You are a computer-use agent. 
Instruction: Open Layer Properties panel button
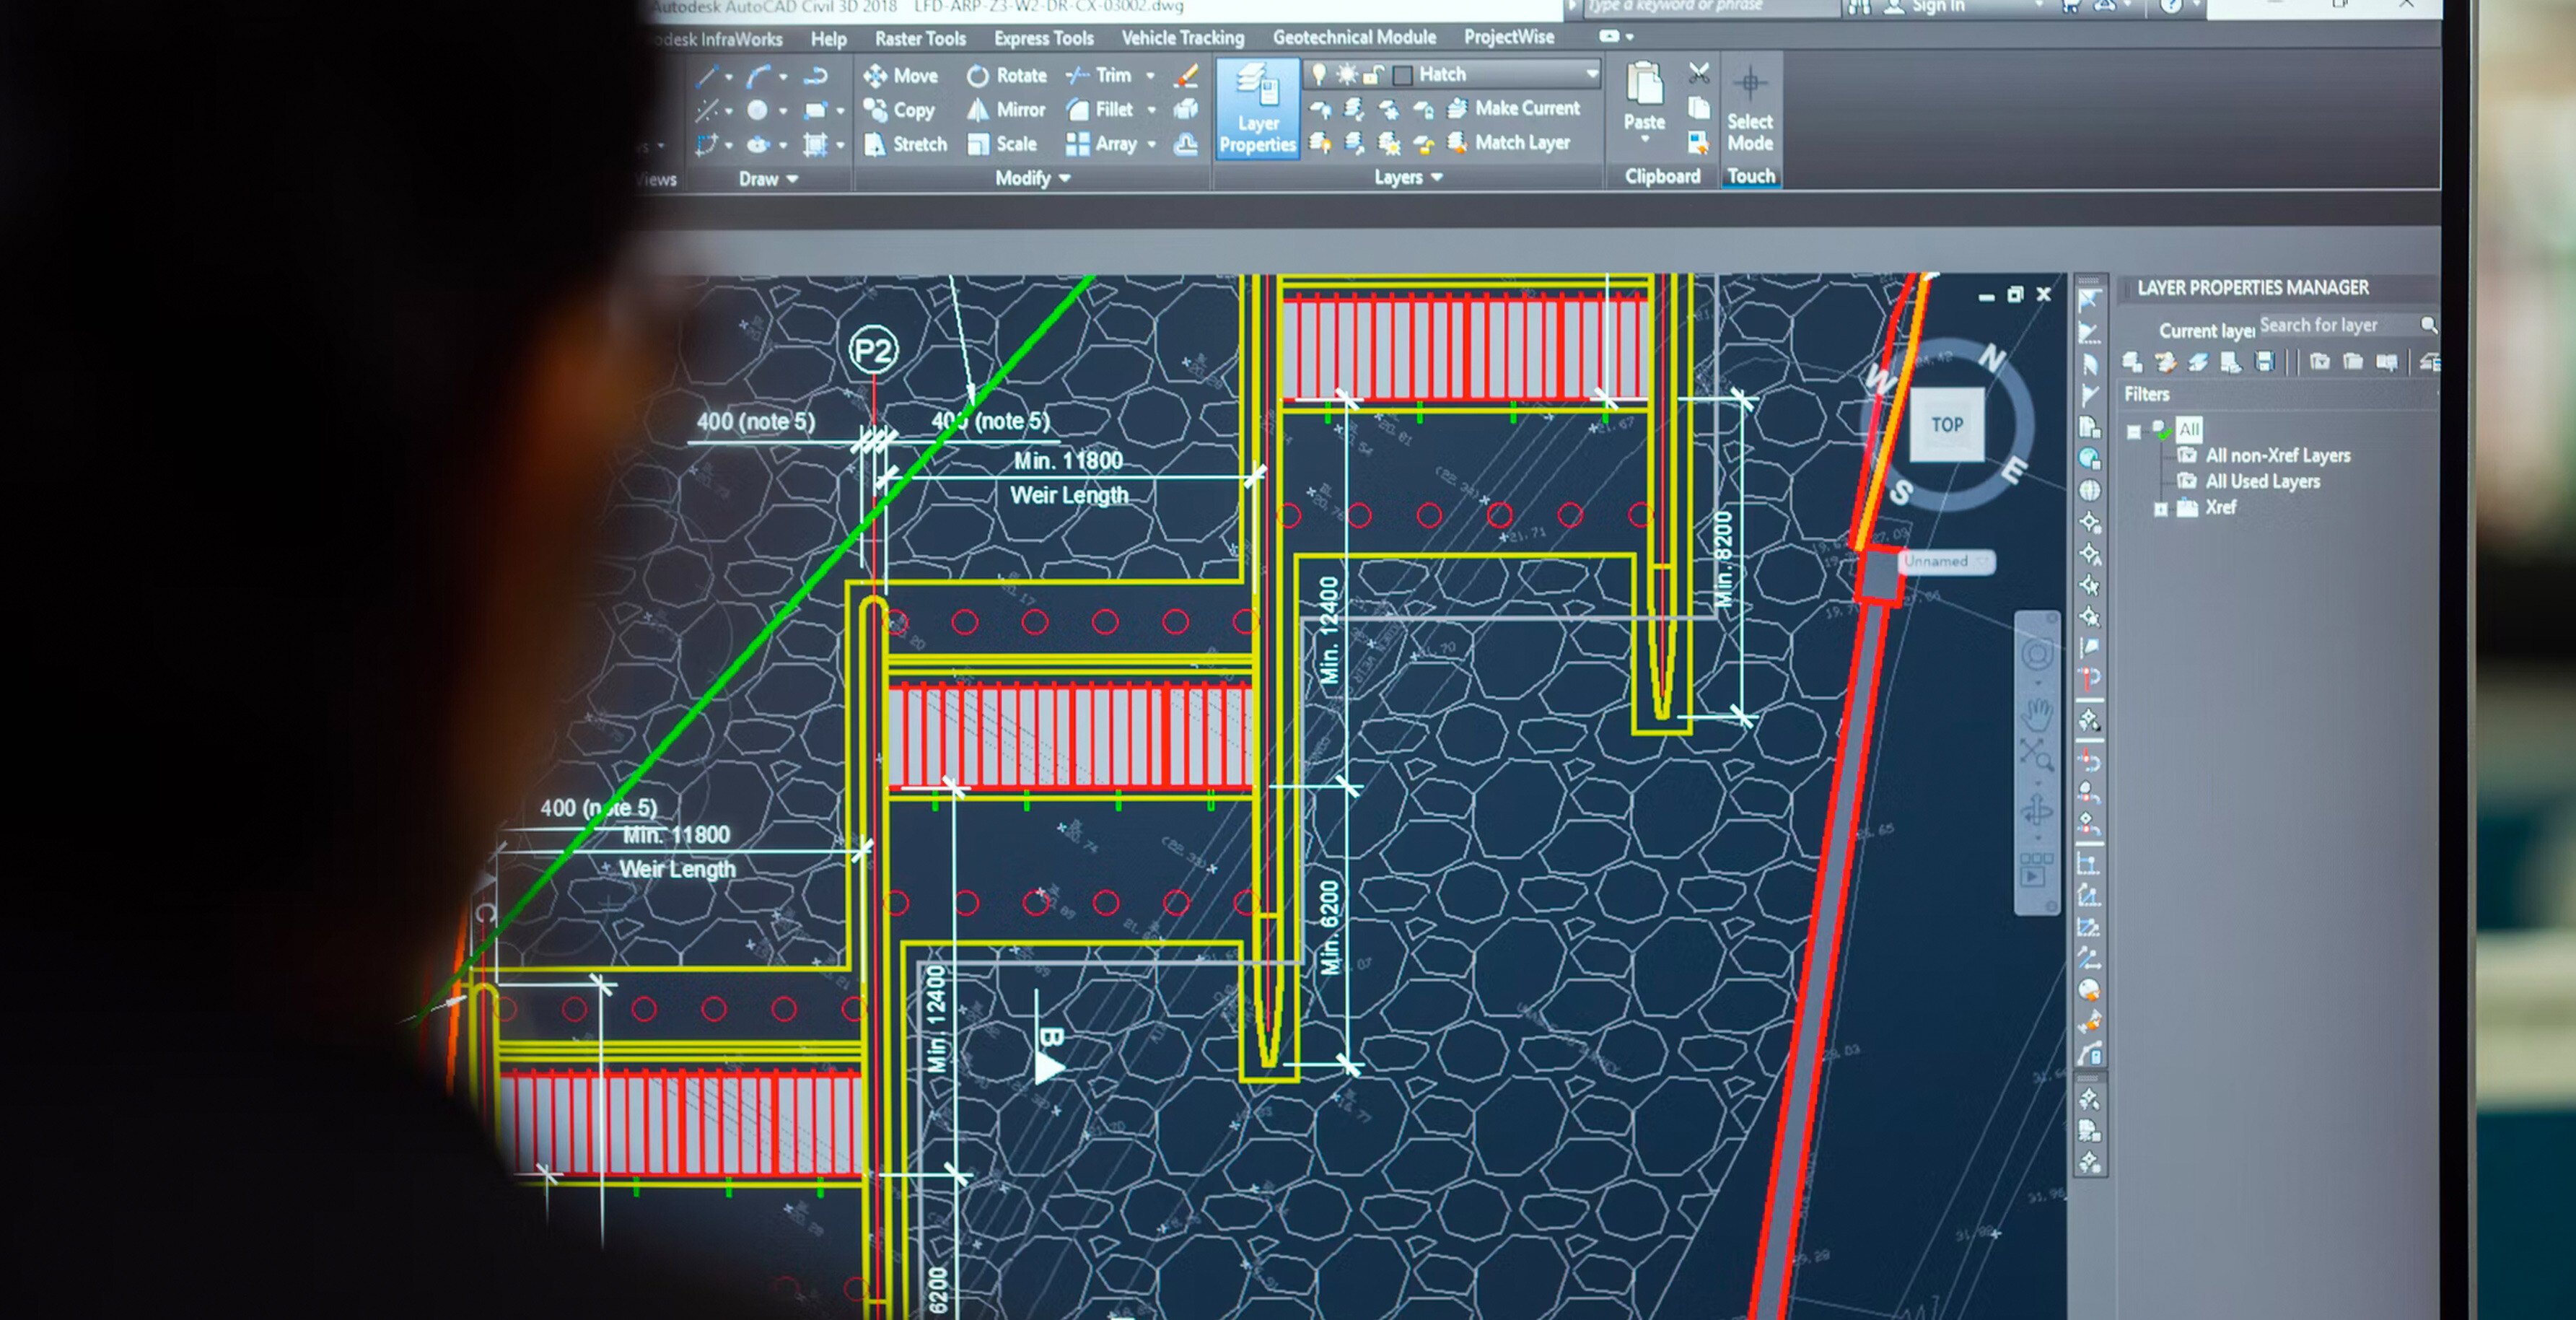coord(1257,108)
